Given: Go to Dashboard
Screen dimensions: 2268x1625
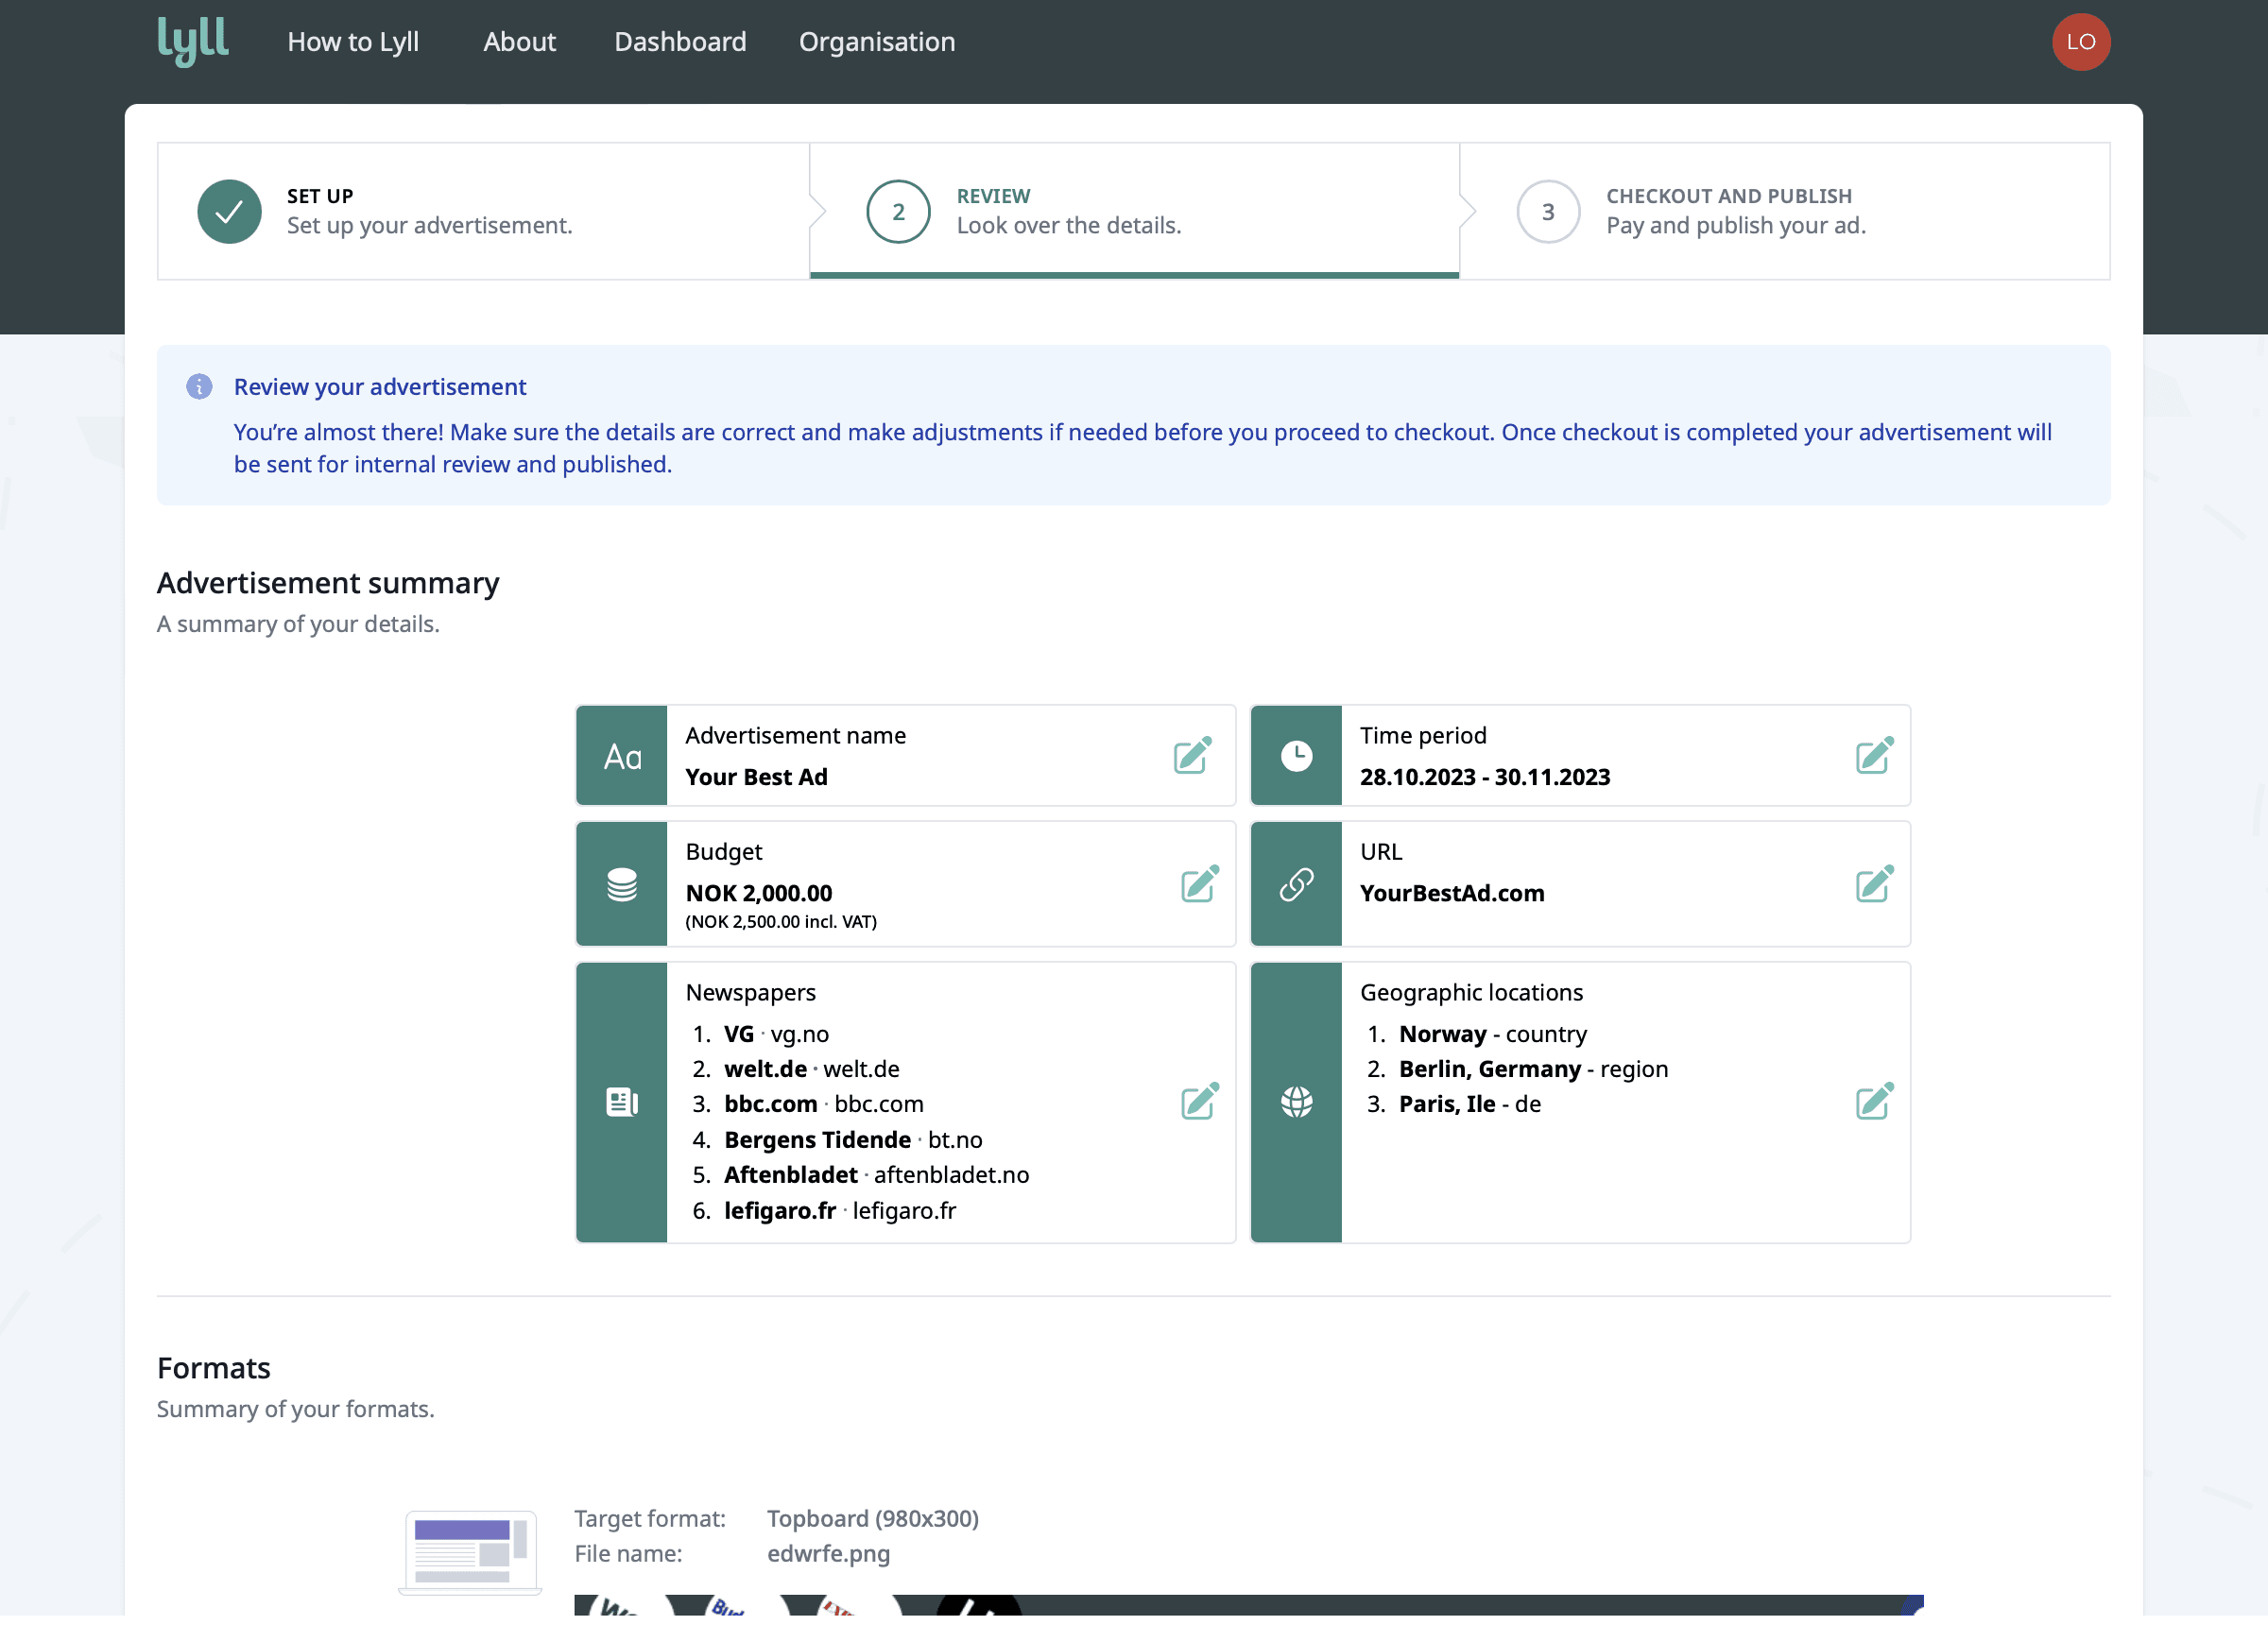Looking at the screenshot, I should tap(680, 41).
